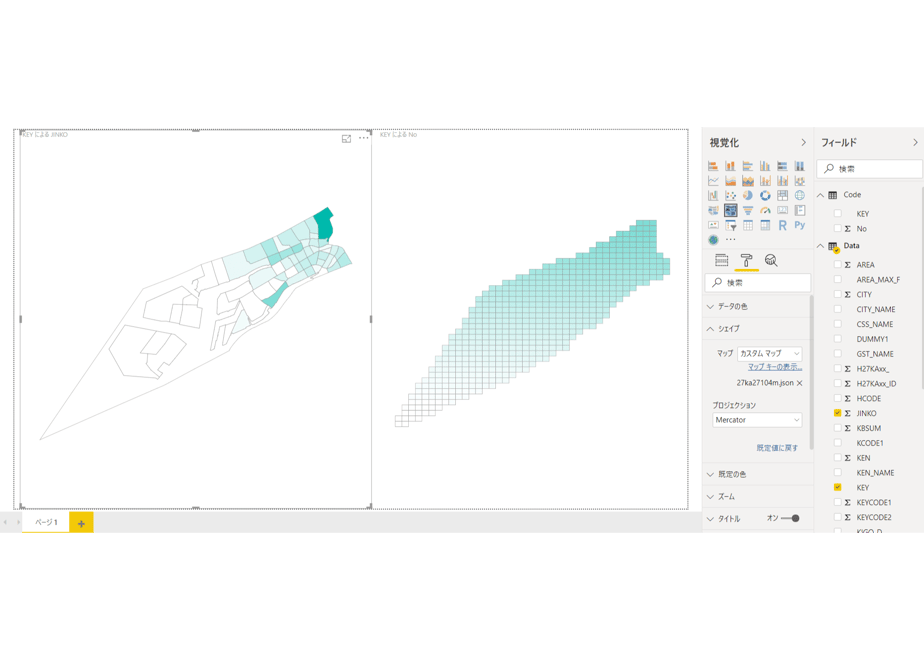Image resolution: width=924 pixels, height=660 pixels.
Task: Open more options on the JINKO map visual
Action: (x=364, y=138)
